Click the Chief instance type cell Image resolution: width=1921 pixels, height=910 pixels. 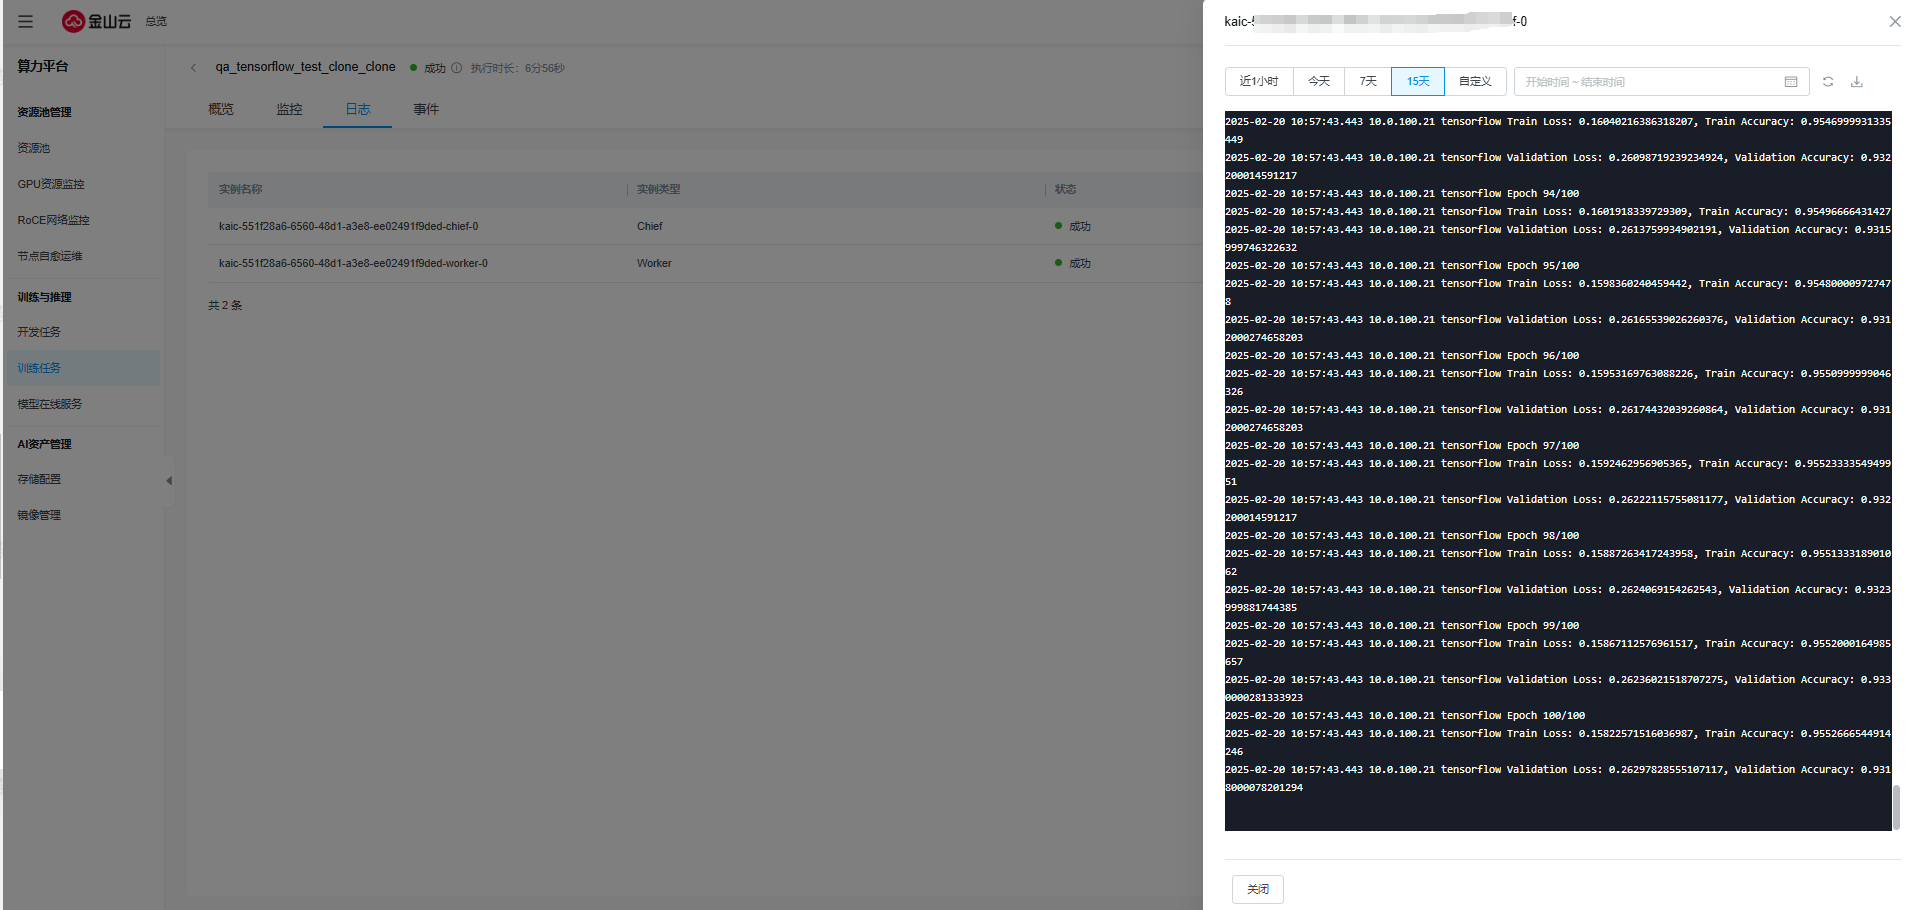tap(650, 226)
